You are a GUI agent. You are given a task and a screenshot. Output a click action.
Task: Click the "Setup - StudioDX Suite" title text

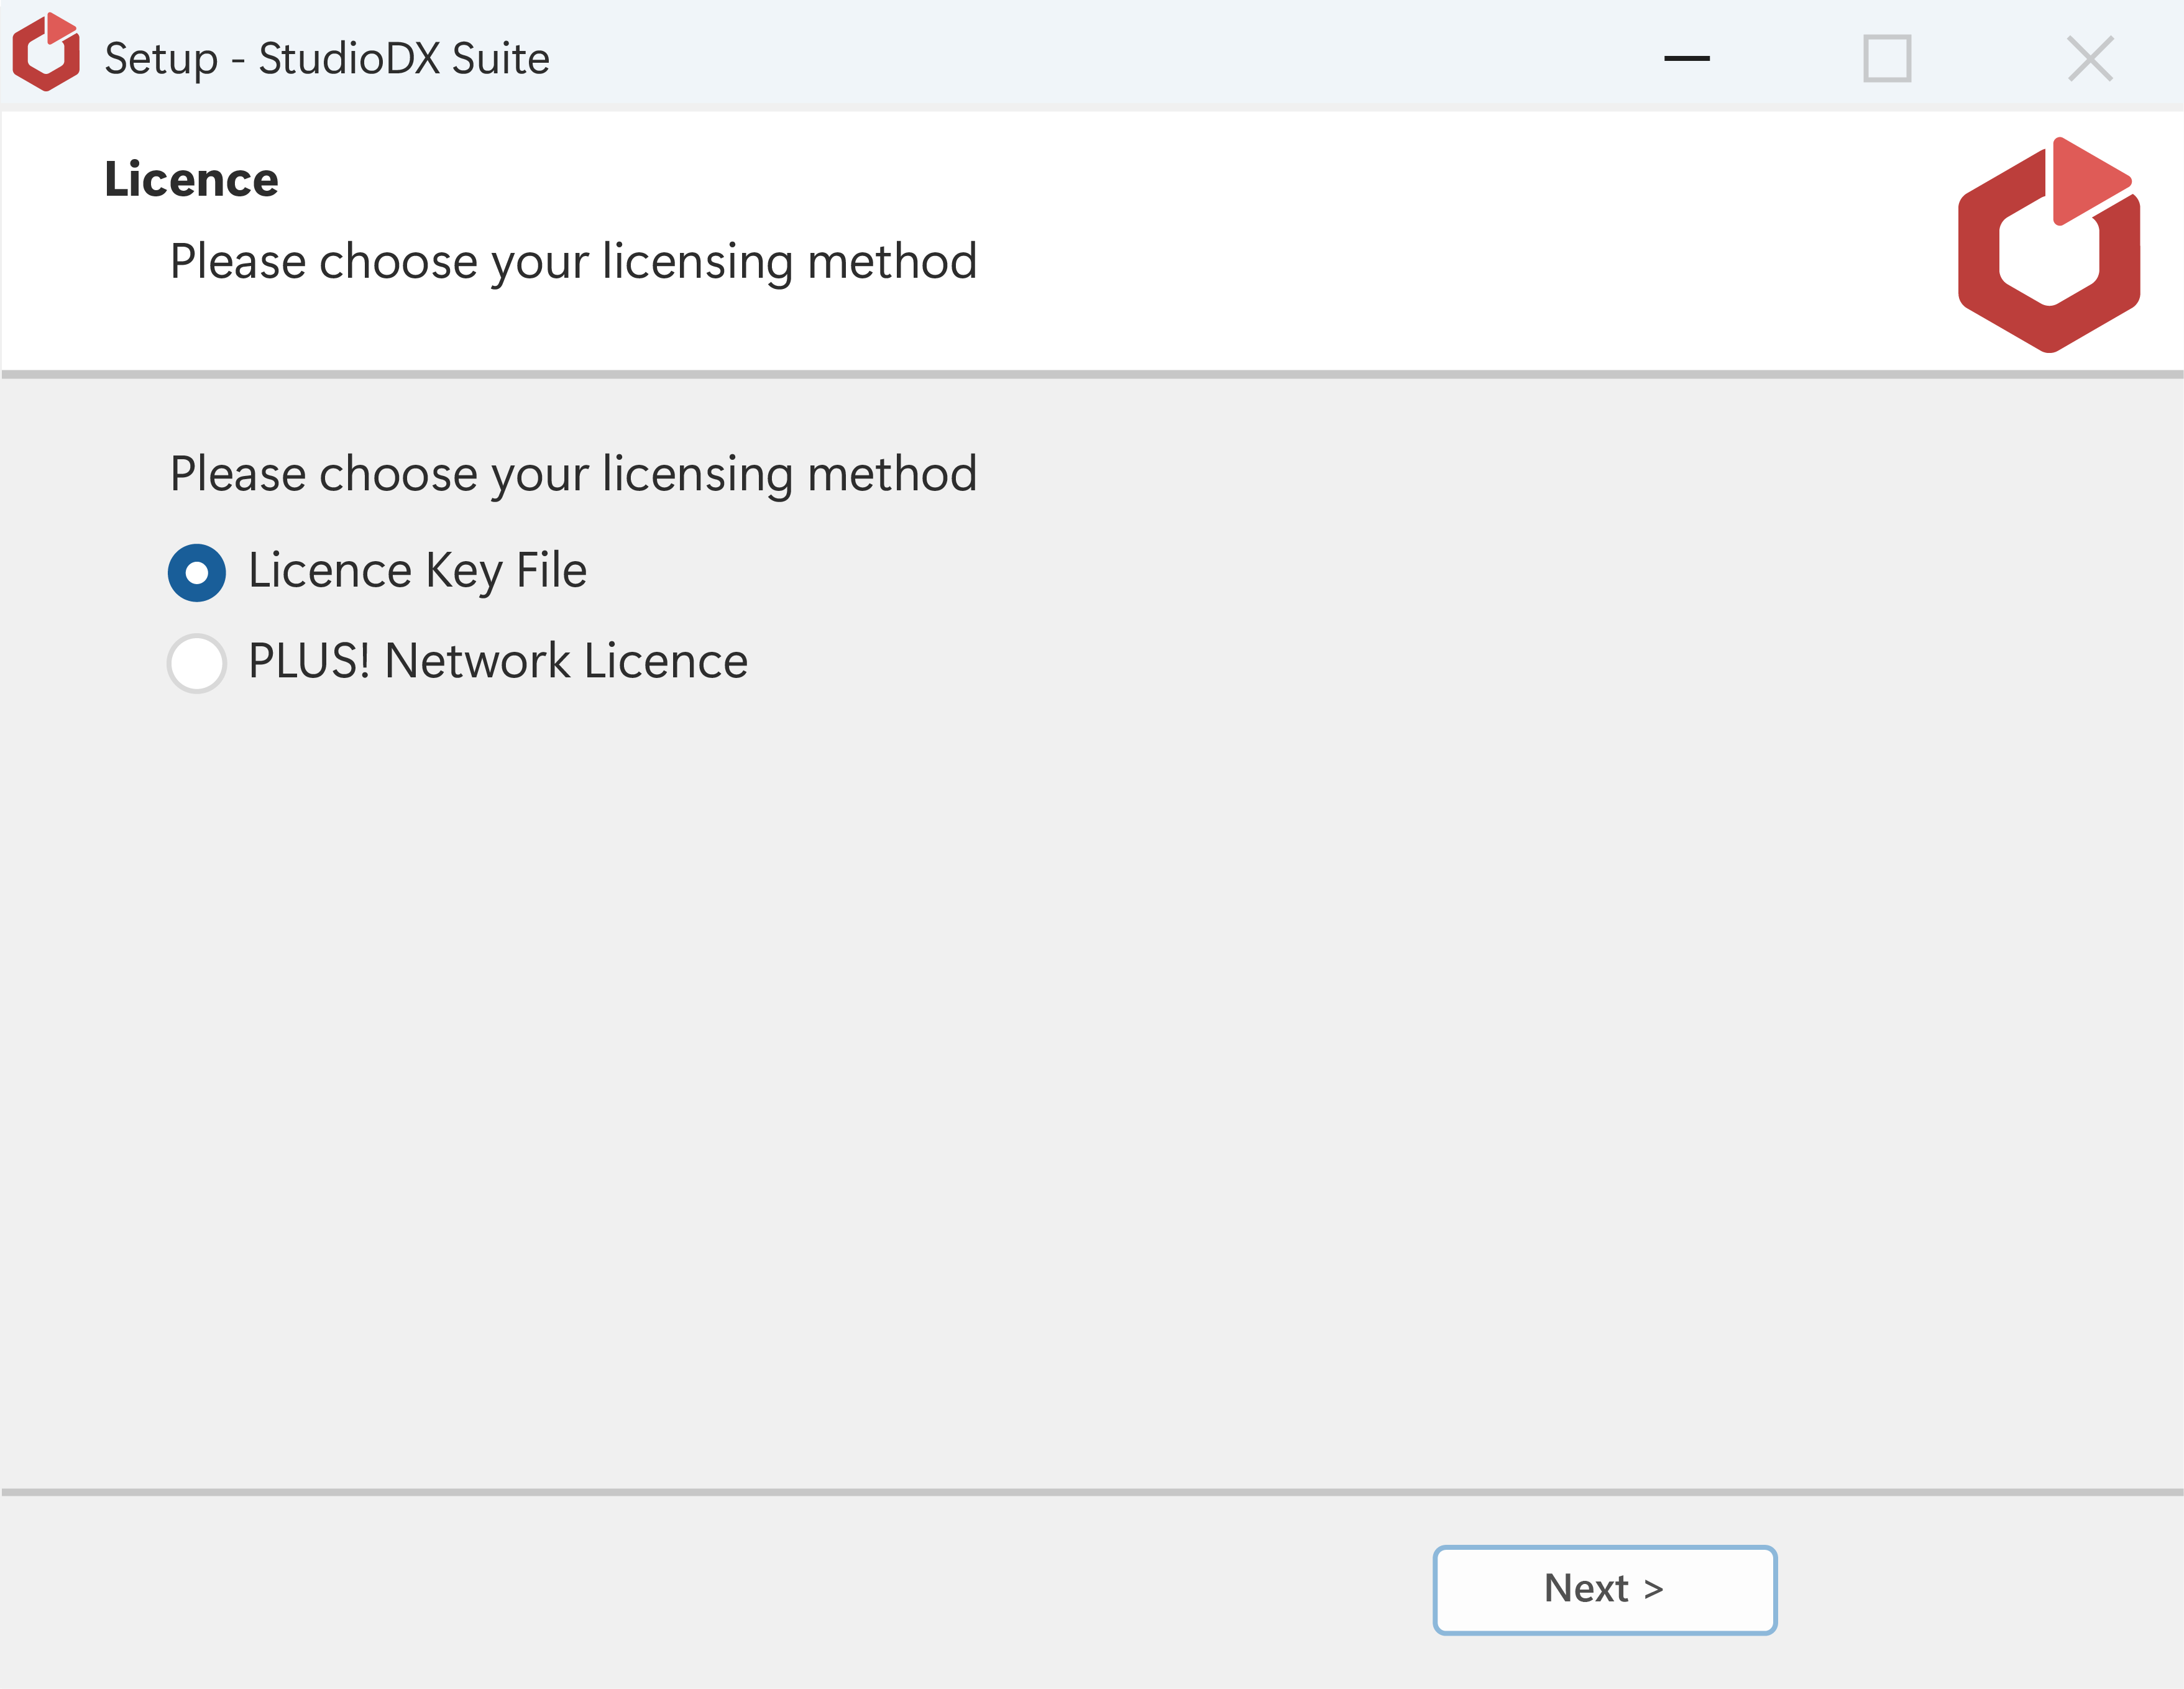coord(327,58)
